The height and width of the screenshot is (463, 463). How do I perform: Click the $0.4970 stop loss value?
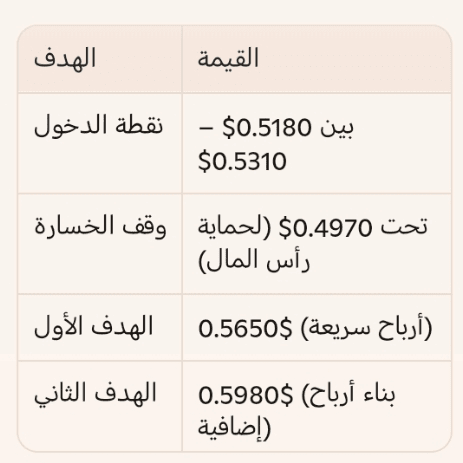coord(325,228)
